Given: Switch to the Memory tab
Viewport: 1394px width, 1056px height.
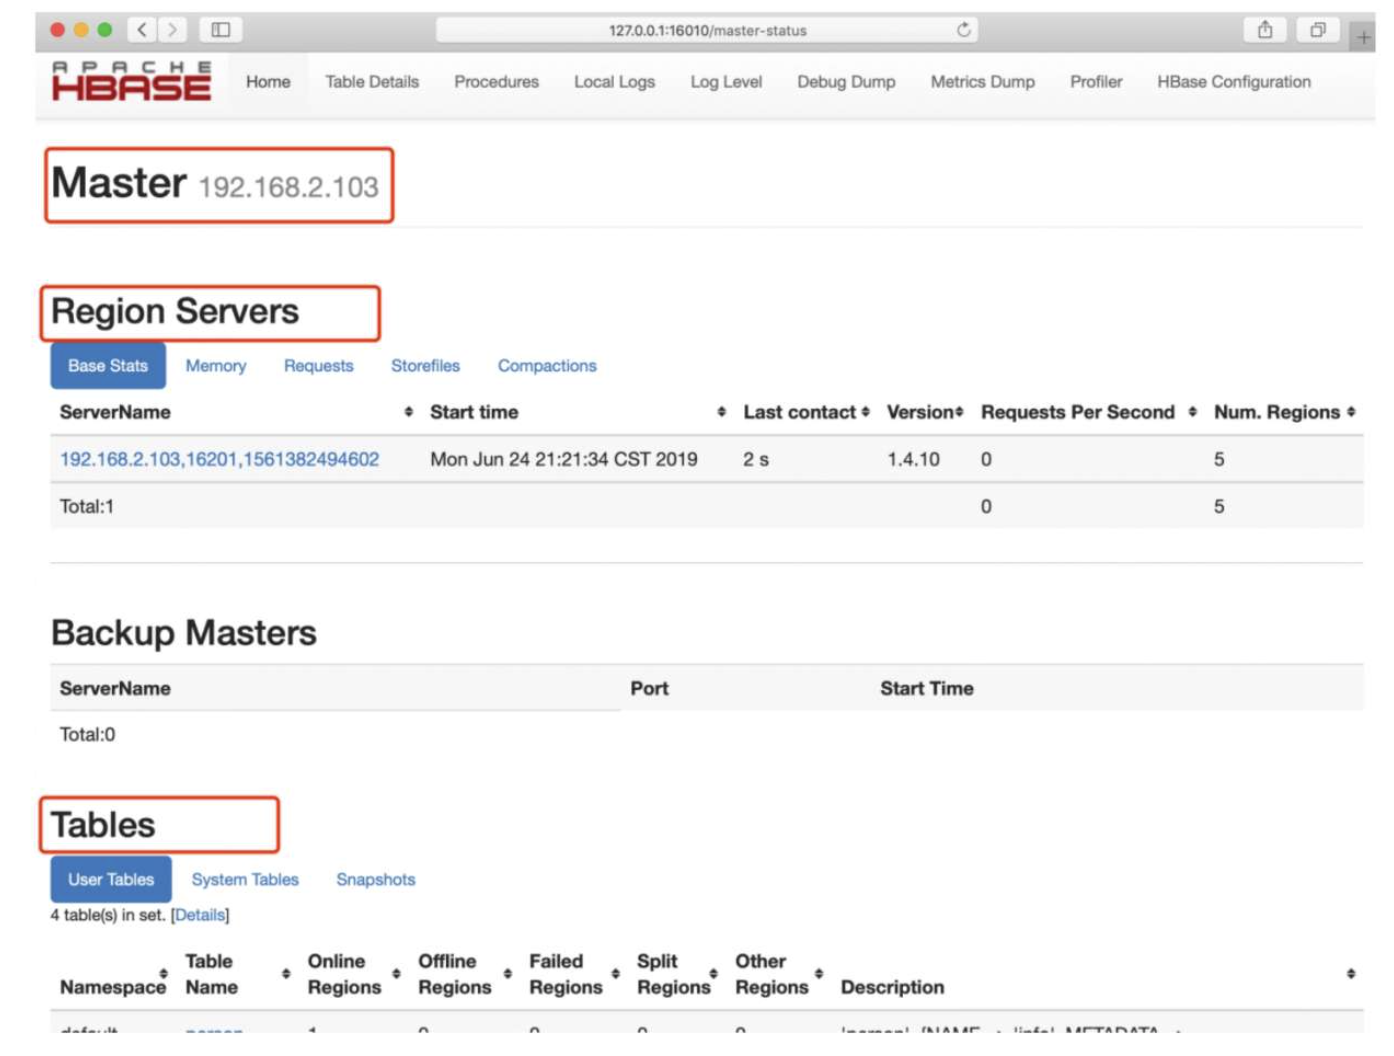Looking at the screenshot, I should click(x=216, y=366).
